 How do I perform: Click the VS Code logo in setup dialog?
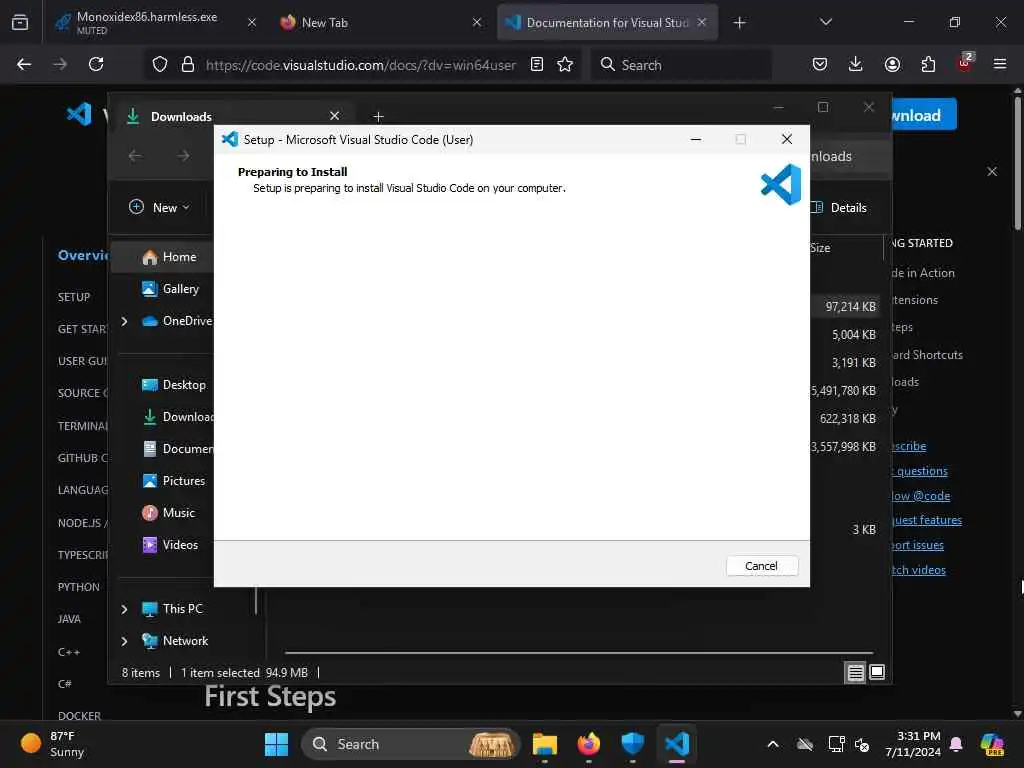click(x=781, y=184)
